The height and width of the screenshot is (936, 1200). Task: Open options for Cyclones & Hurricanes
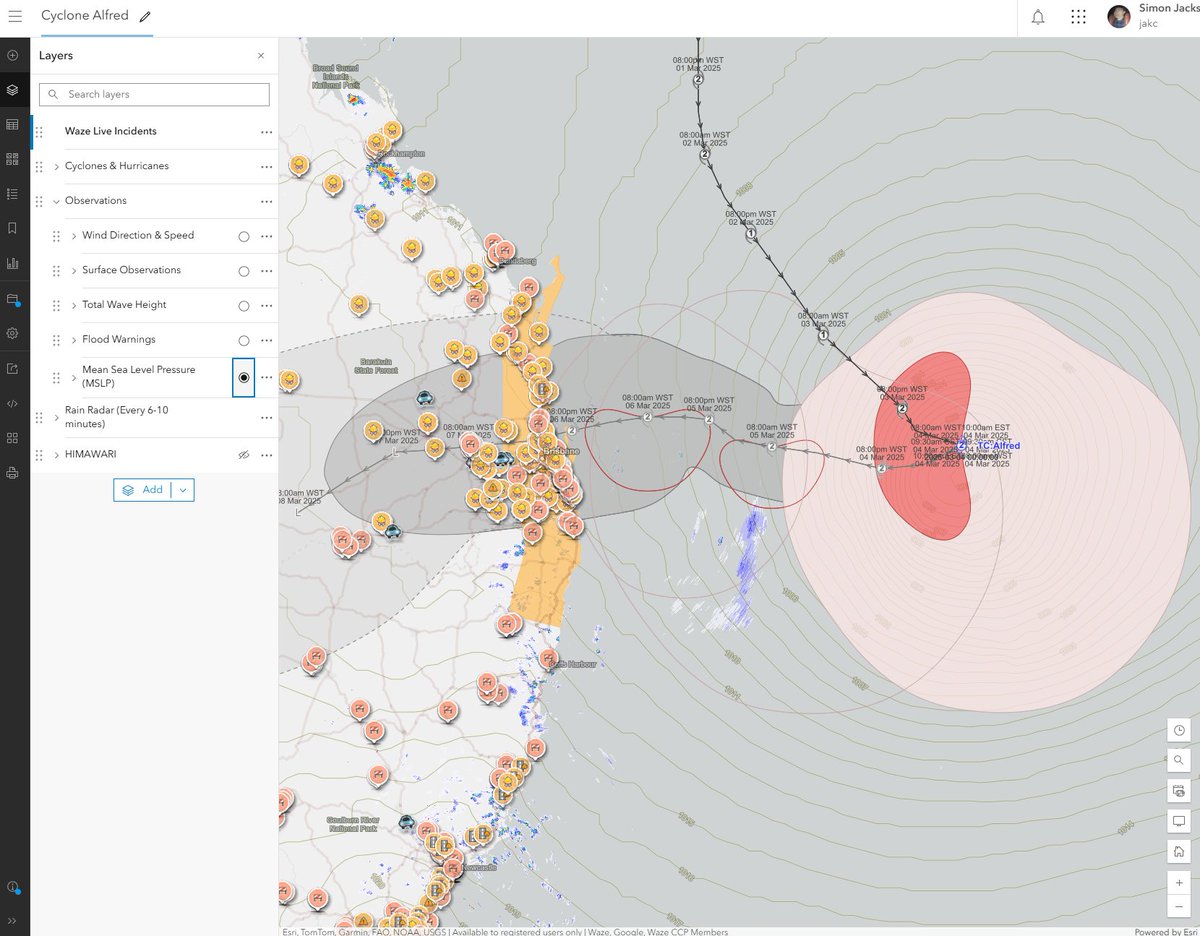click(x=266, y=167)
